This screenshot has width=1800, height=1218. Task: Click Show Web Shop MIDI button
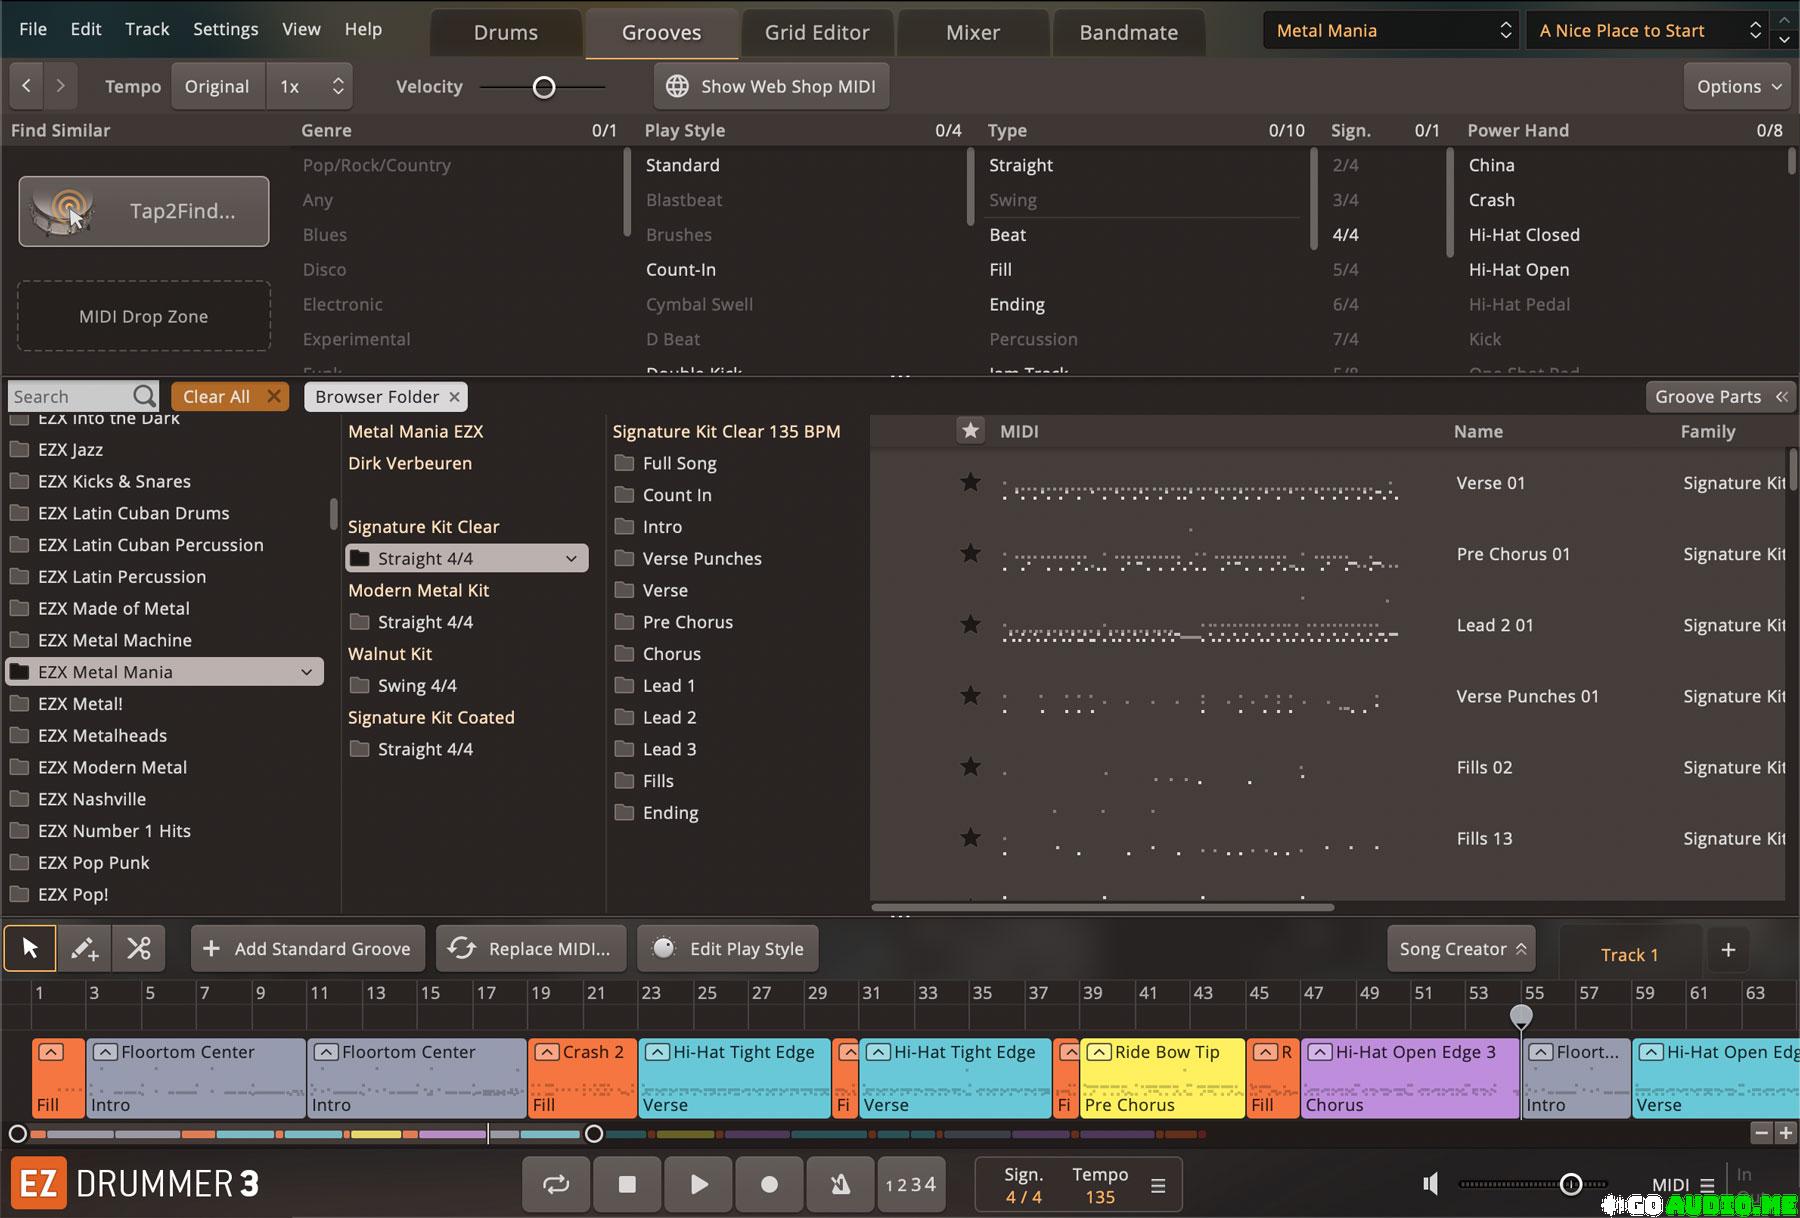(771, 86)
